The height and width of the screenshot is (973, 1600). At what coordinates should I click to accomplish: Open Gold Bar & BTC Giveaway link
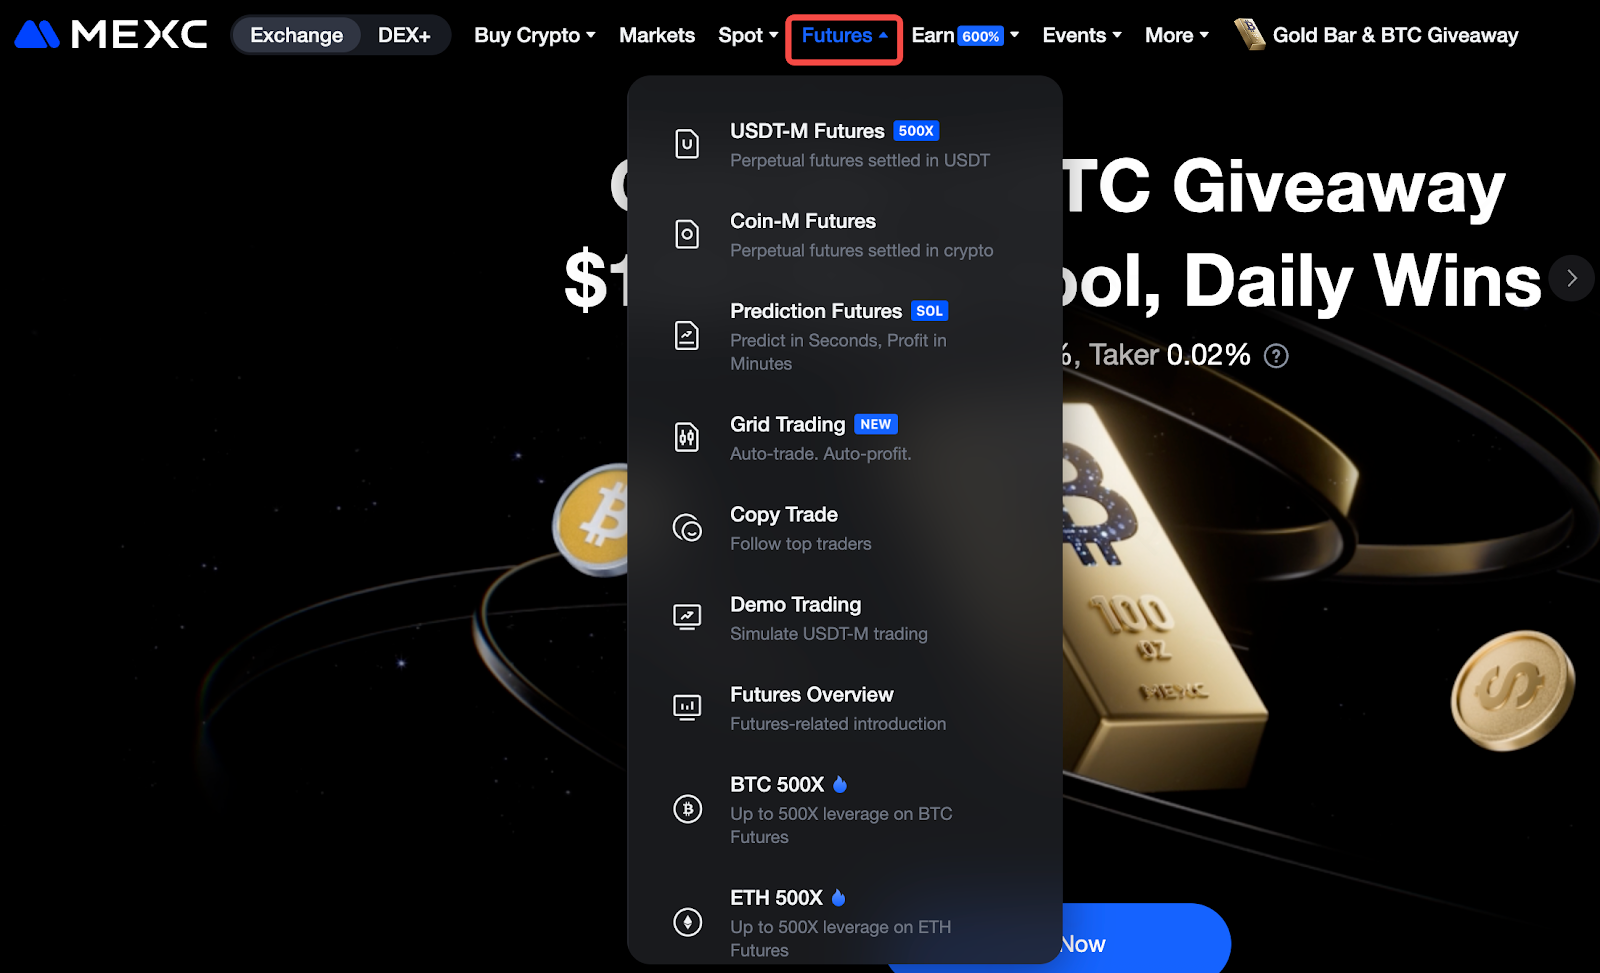point(1376,35)
